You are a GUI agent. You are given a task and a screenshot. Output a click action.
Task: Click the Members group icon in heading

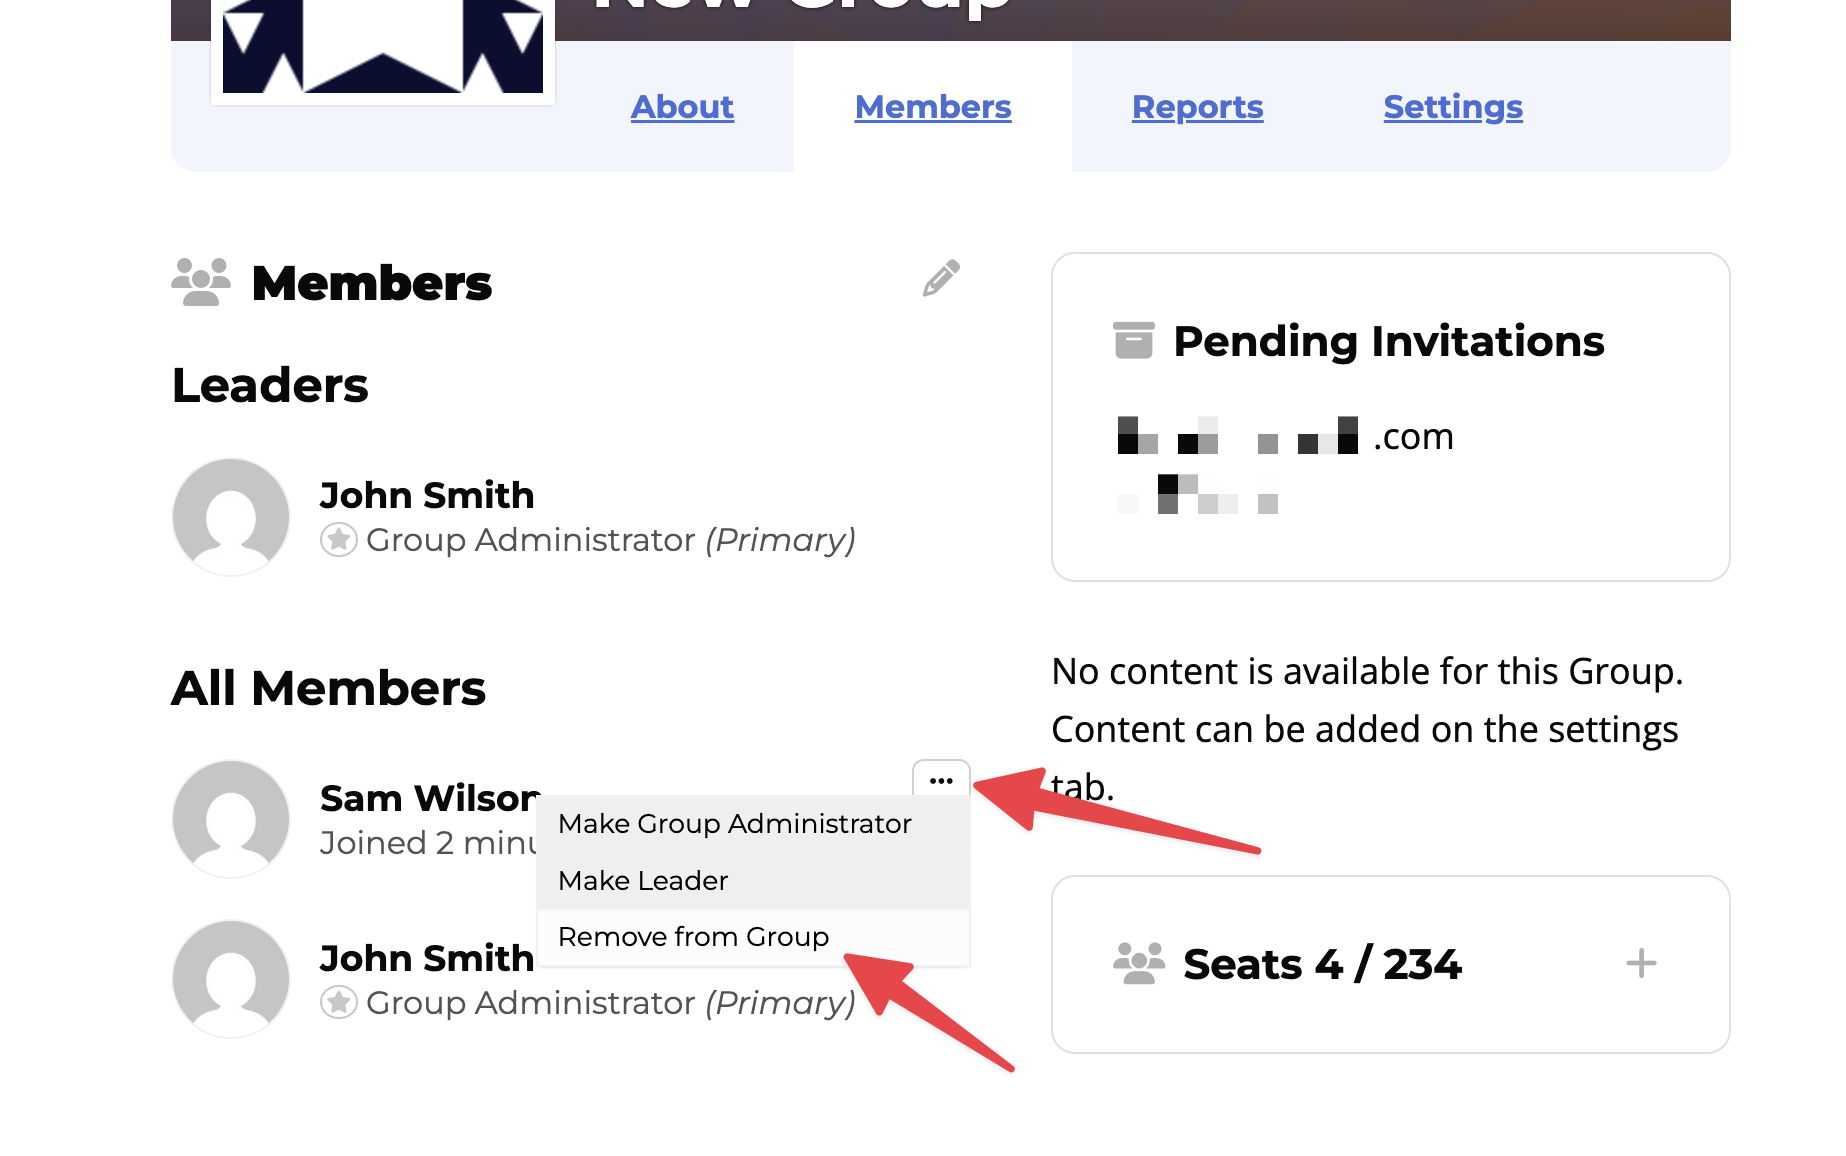click(201, 282)
